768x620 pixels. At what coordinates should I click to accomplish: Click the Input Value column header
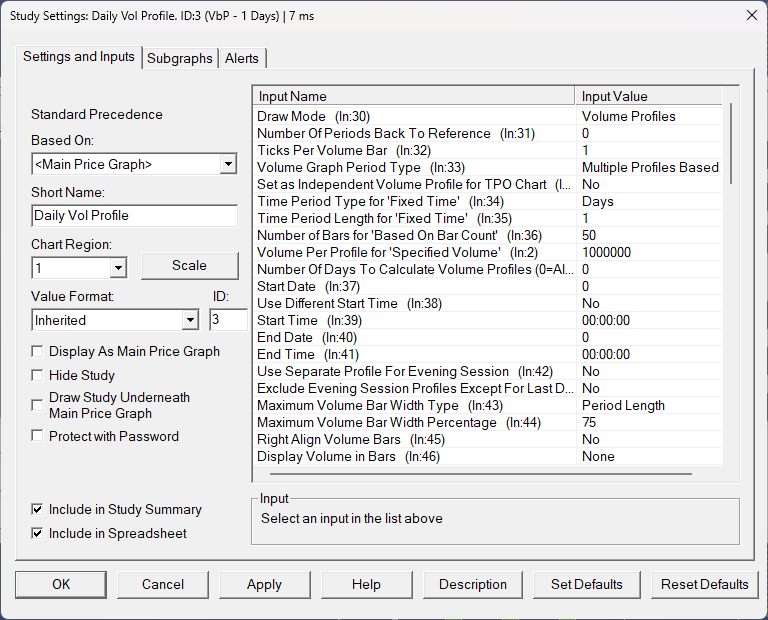click(648, 96)
